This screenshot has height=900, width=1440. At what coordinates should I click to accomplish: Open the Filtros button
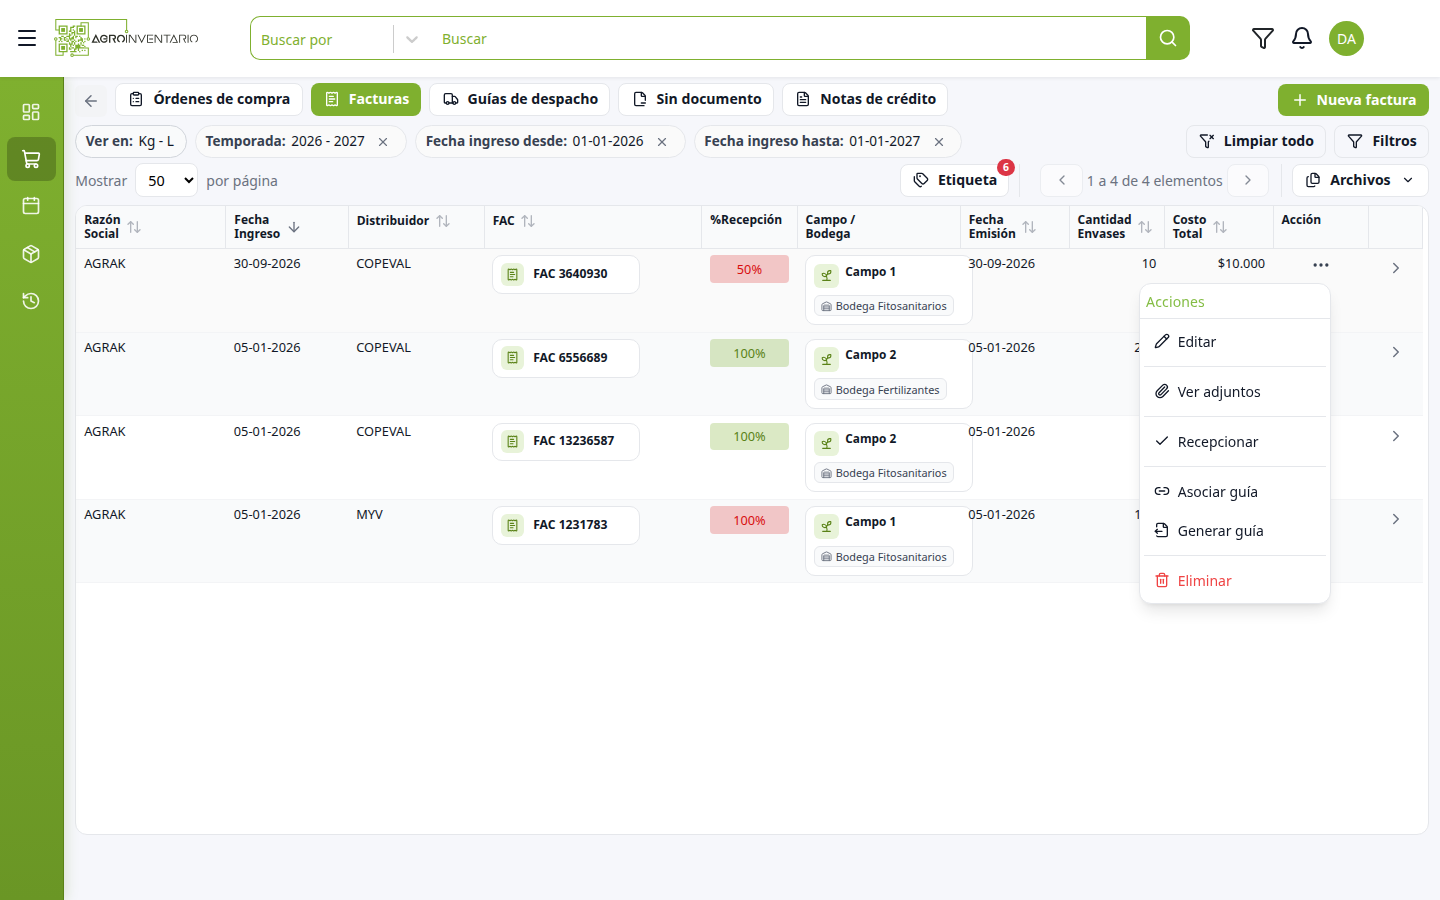pos(1381,141)
